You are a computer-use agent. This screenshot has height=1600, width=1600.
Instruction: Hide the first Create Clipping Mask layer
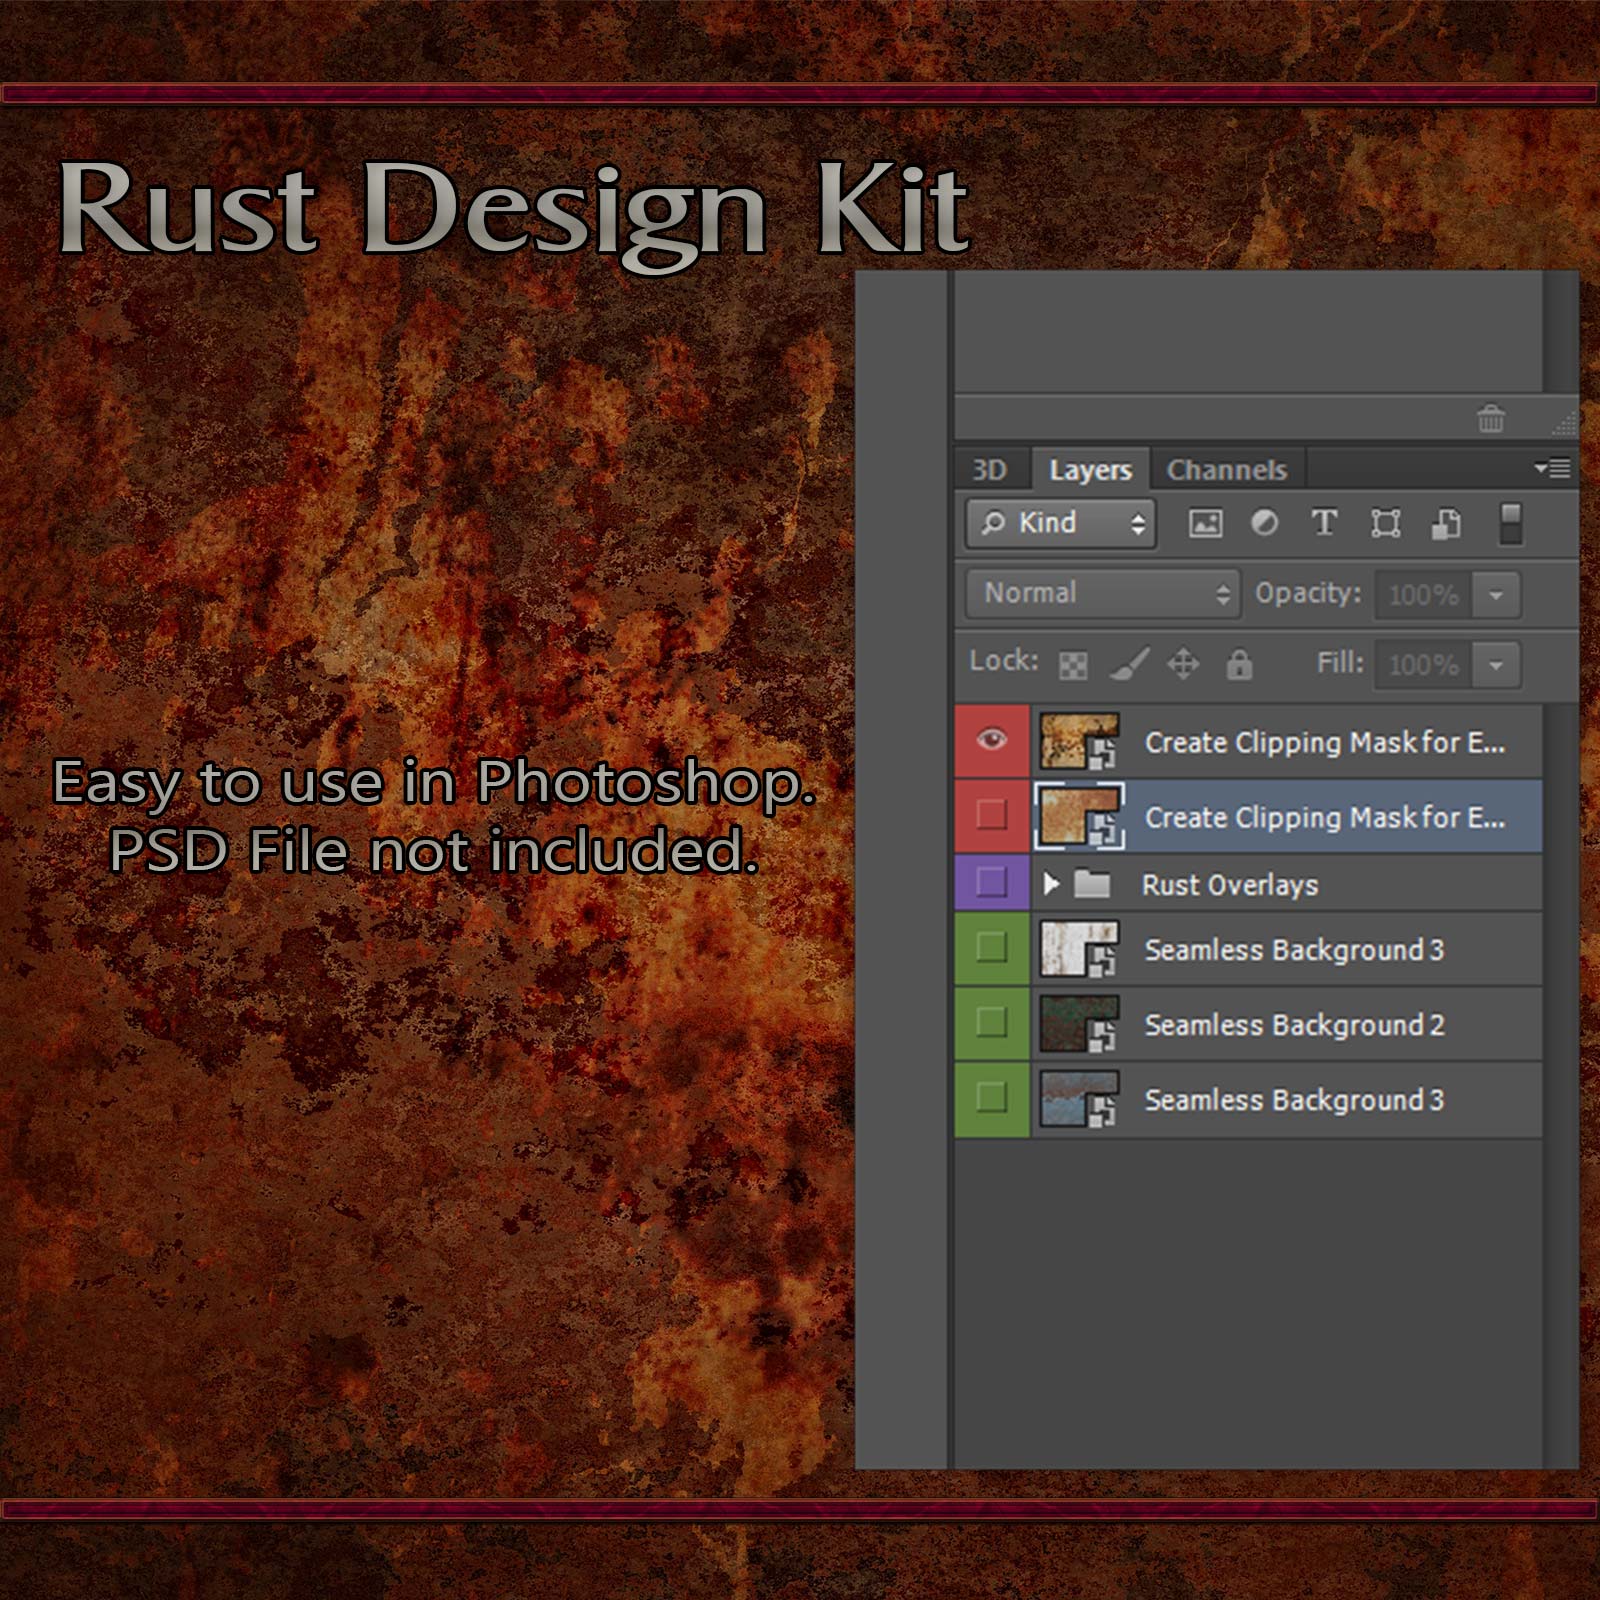point(991,740)
